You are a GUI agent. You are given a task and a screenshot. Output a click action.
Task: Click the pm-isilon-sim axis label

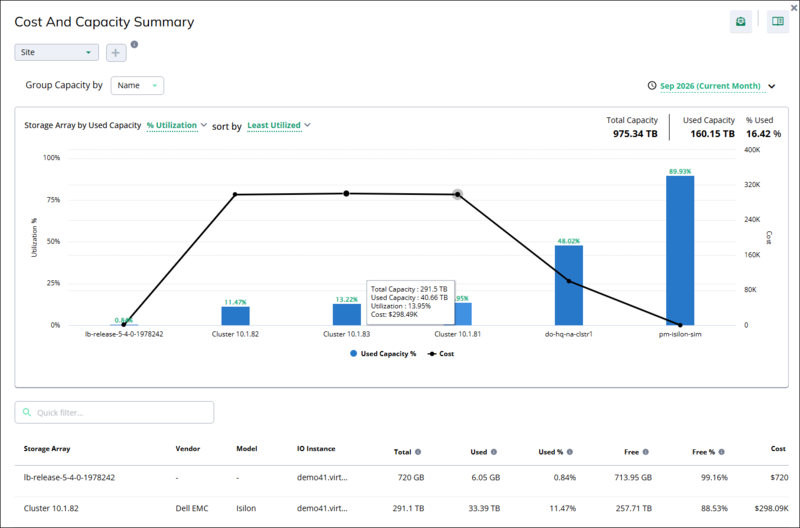click(x=680, y=334)
